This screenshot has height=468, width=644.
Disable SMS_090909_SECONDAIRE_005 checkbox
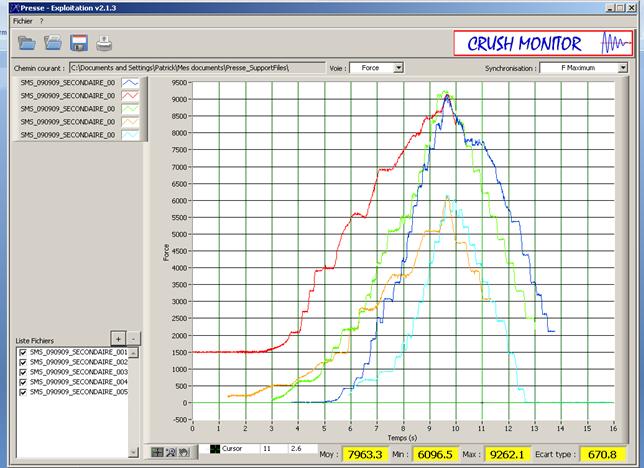click(23, 391)
